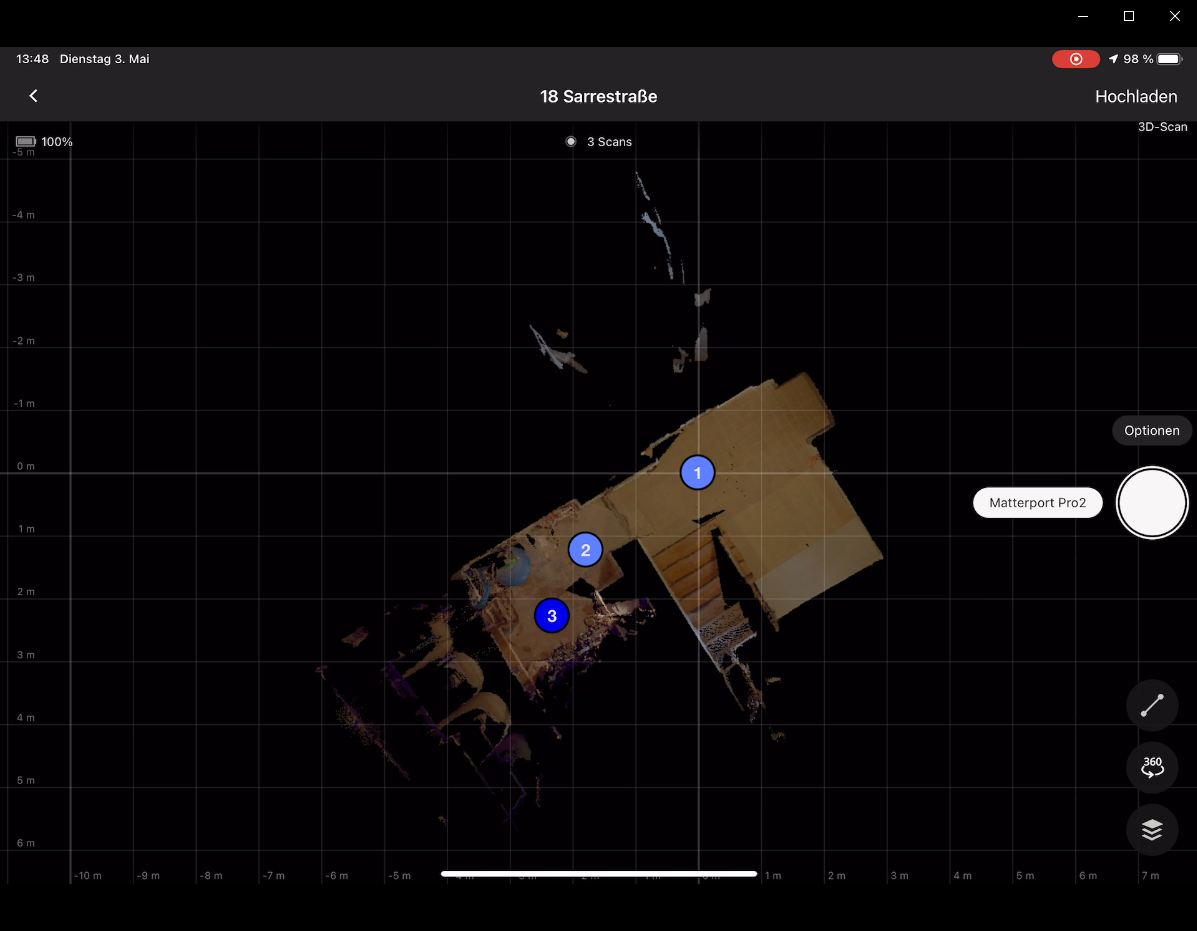Click the 13:48 clock in status bar
The width and height of the screenshot is (1197, 931).
(x=33, y=59)
